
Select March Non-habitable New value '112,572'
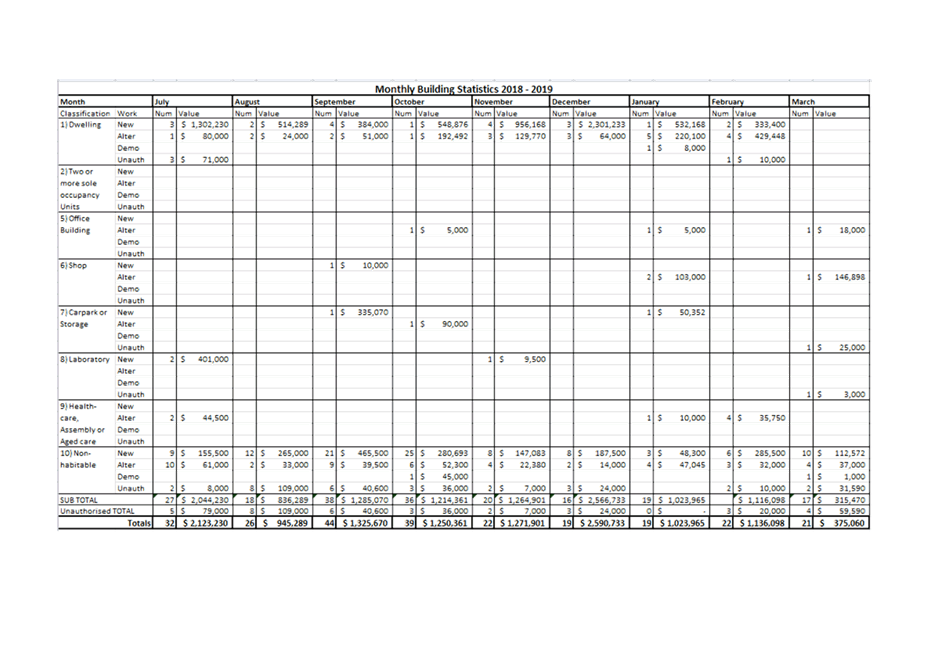pos(850,453)
